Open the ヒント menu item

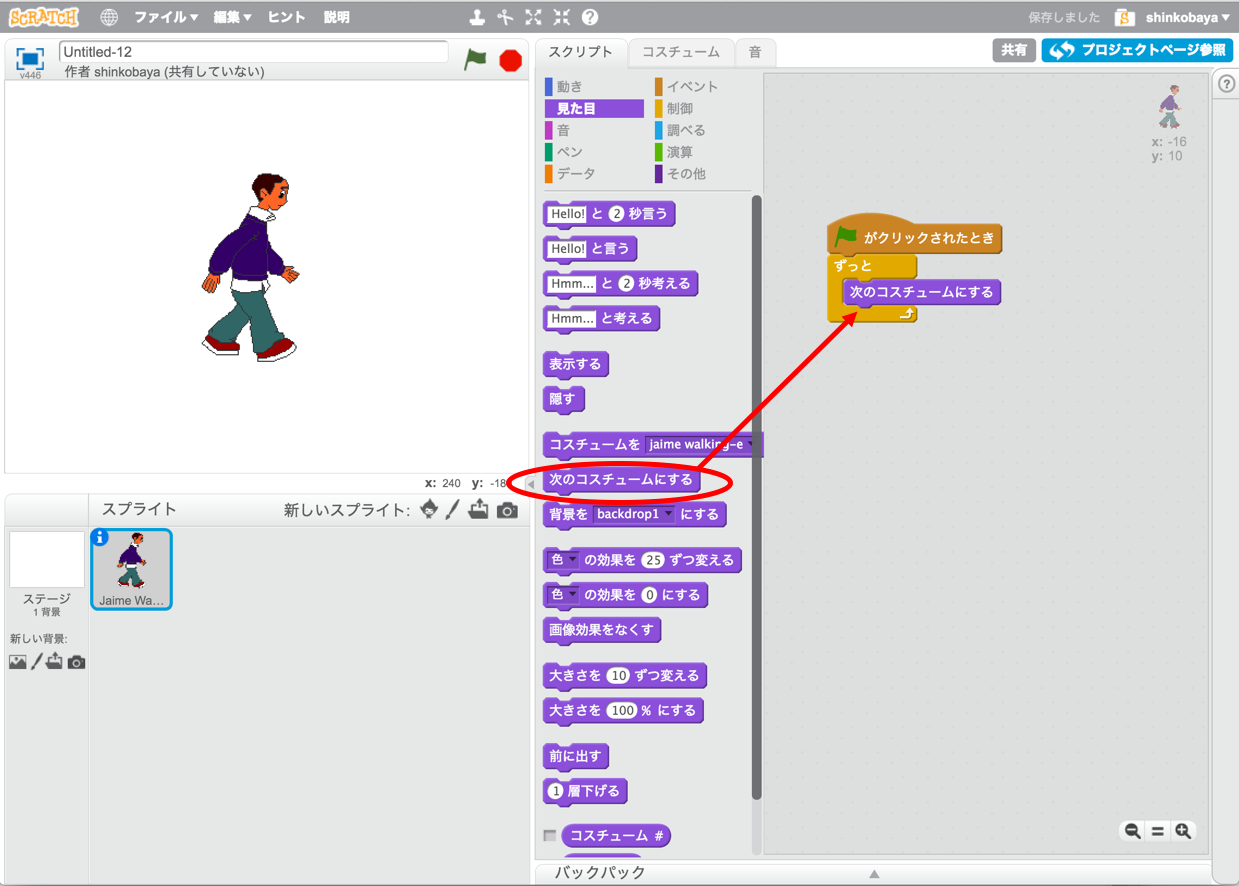point(287,17)
